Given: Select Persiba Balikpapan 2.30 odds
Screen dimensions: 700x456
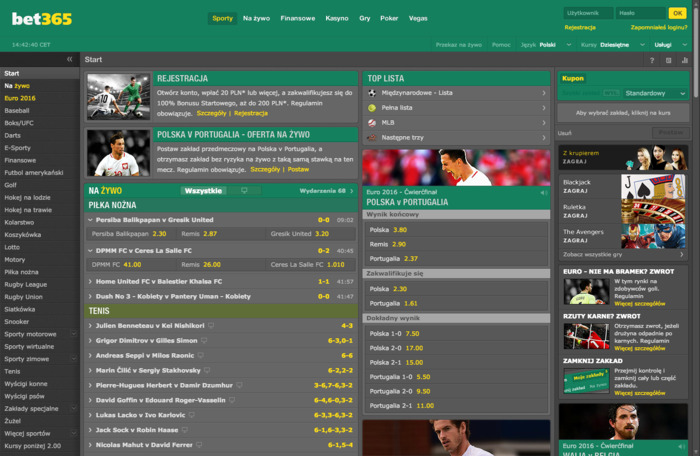Looking at the screenshot, I should pos(131,234).
